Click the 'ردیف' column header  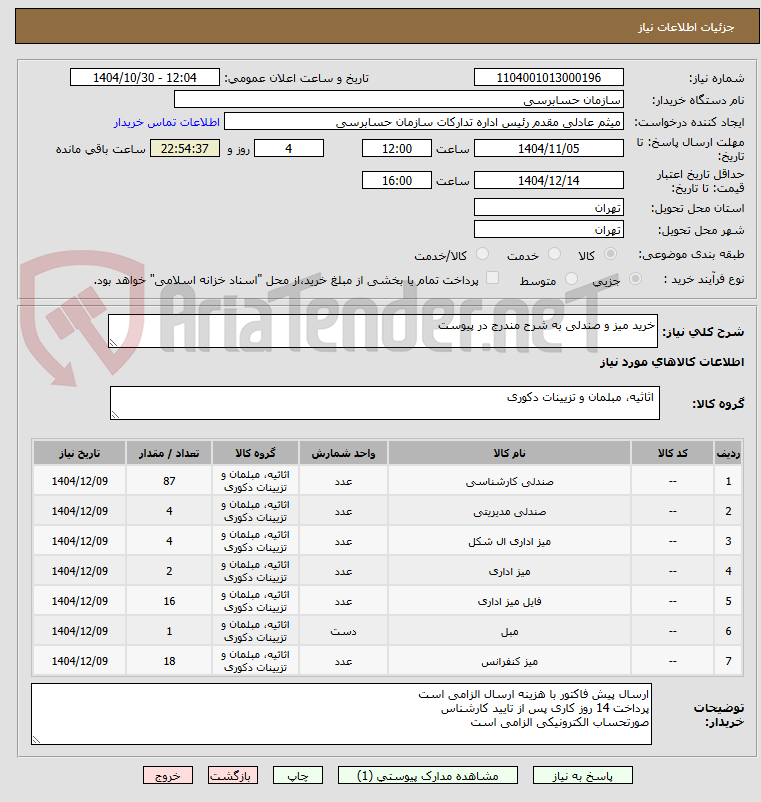[x=728, y=453]
